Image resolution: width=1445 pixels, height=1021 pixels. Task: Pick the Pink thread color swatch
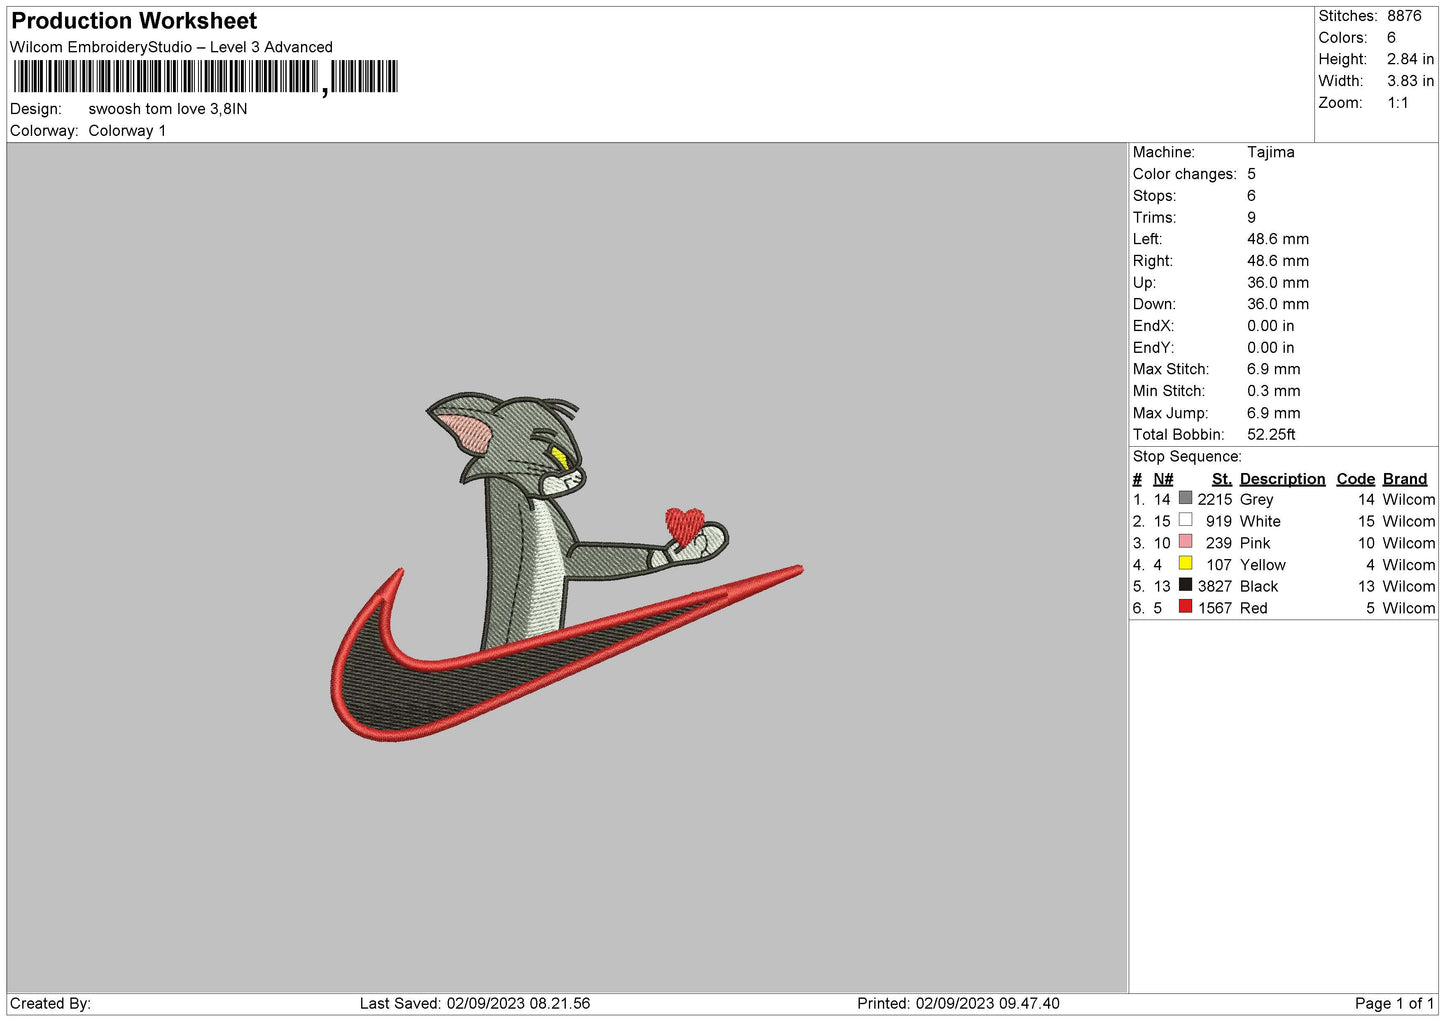(1185, 542)
